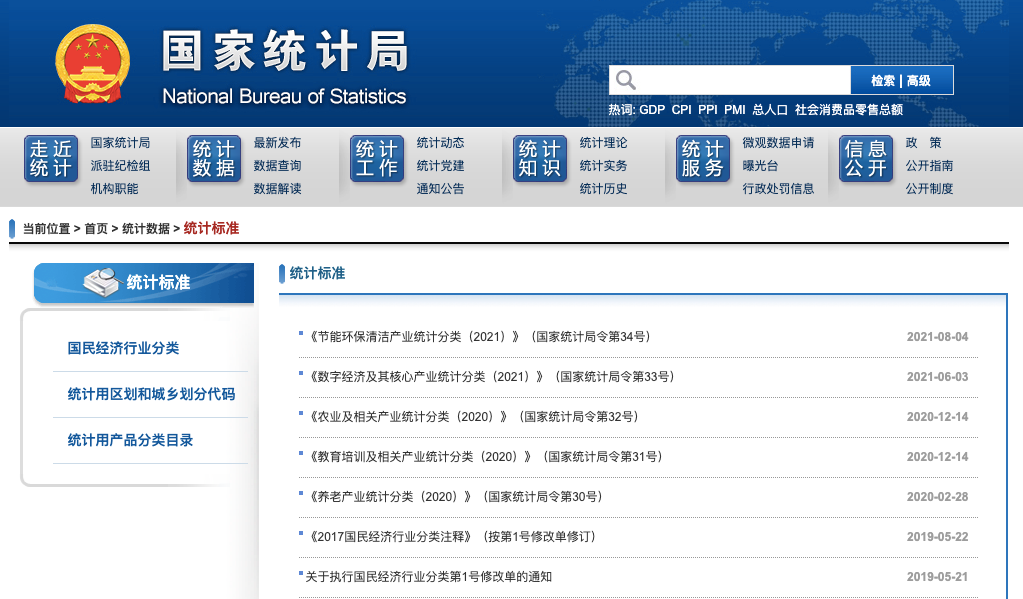This screenshot has height=599, width=1023.
Task: Open the 信息公开 nav block
Action: pos(866,159)
